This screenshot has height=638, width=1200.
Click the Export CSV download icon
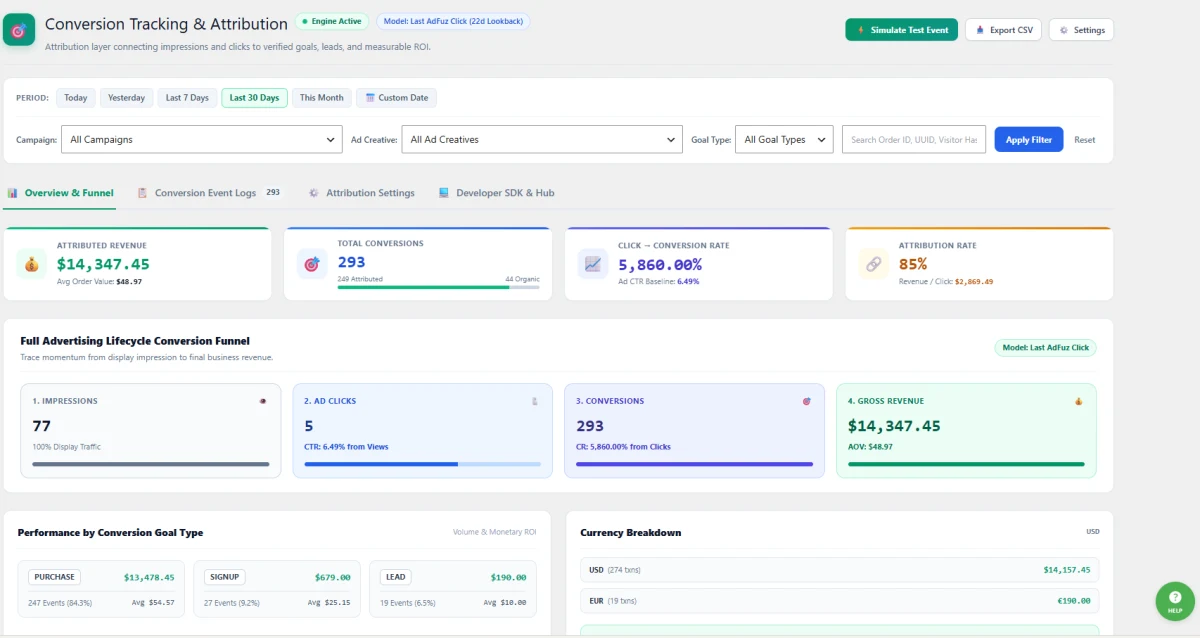(980, 30)
